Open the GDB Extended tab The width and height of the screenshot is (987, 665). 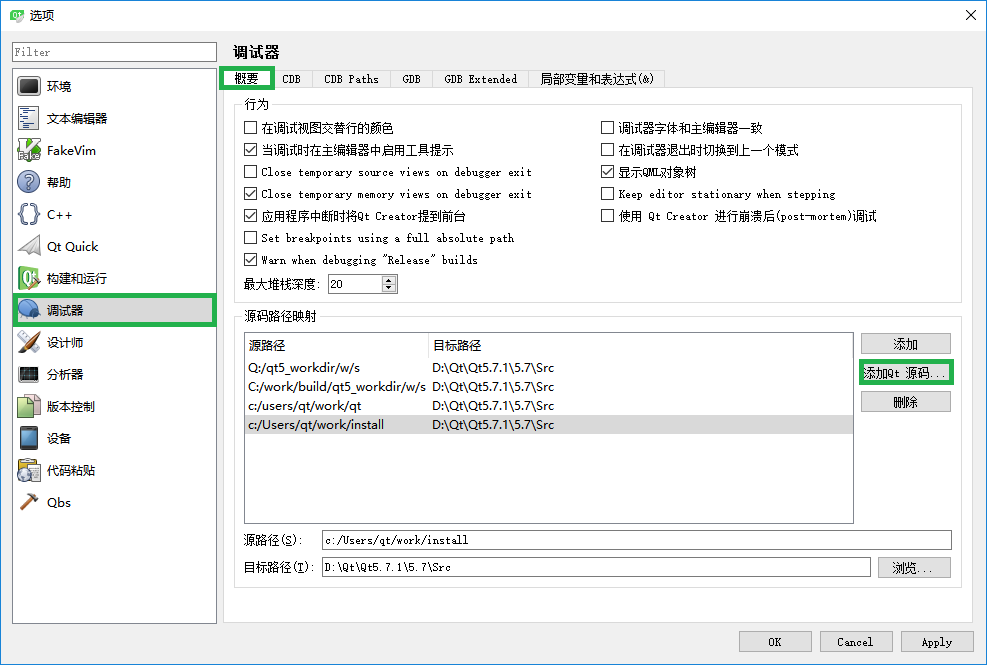click(481, 78)
